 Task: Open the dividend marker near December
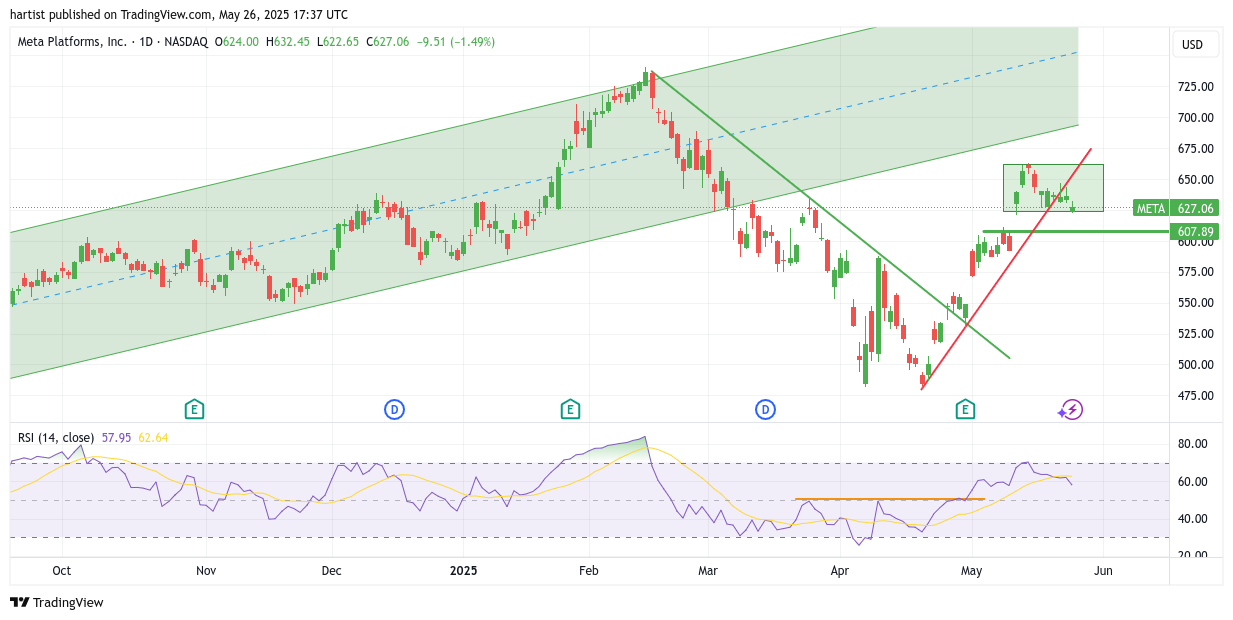pos(395,409)
